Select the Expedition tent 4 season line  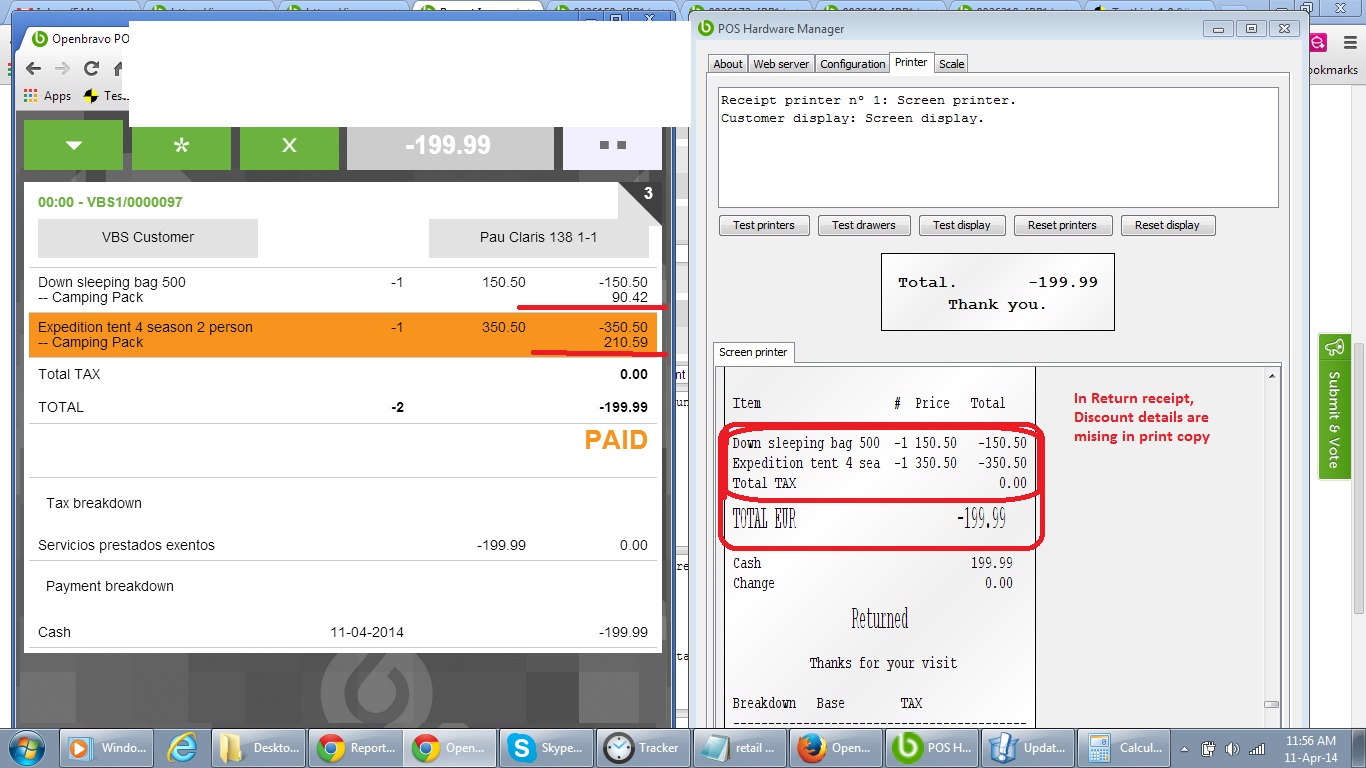(x=343, y=335)
